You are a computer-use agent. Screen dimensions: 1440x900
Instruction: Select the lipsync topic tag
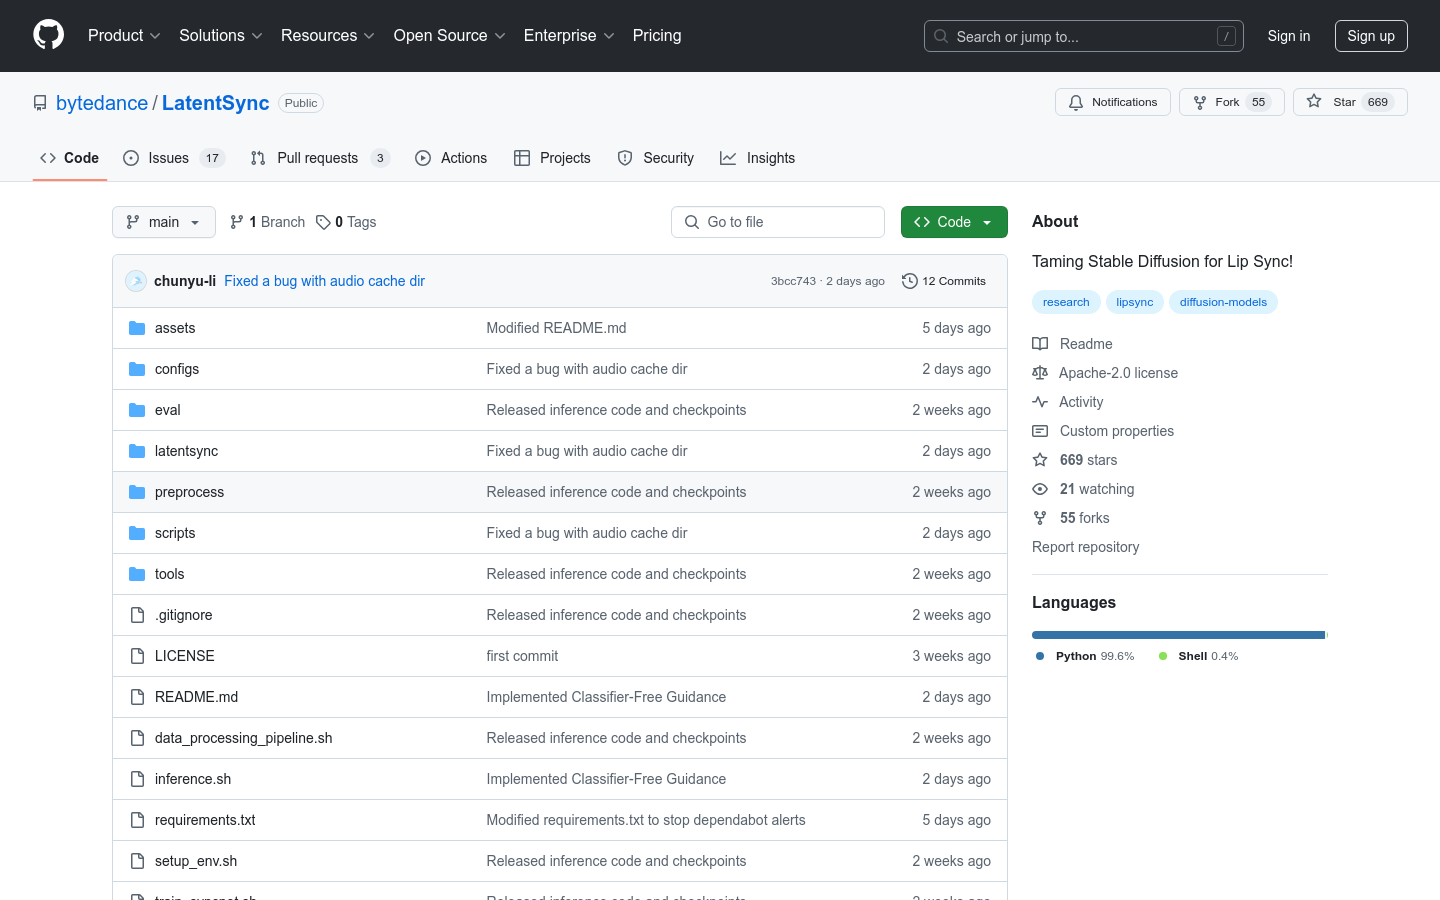(x=1135, y=302)
